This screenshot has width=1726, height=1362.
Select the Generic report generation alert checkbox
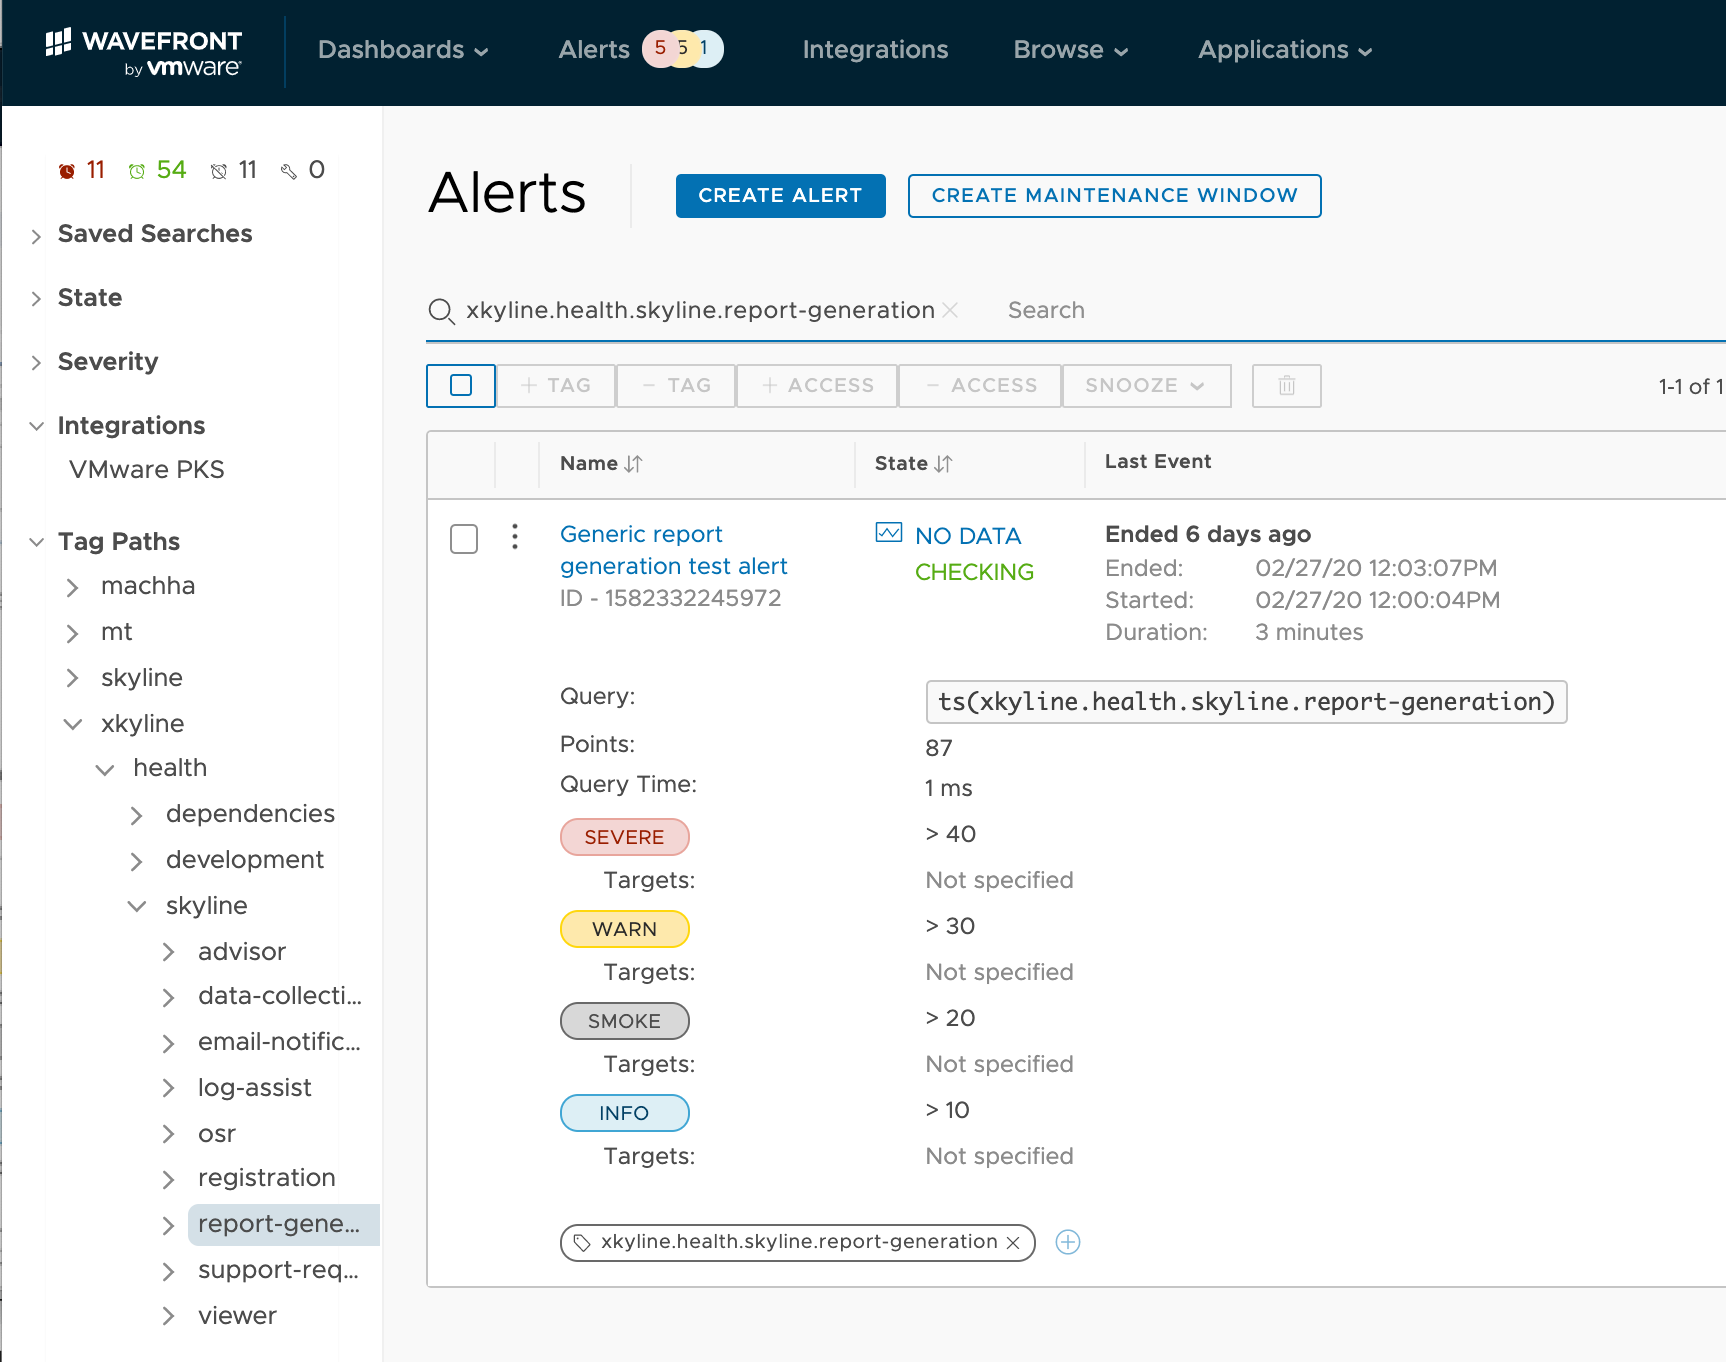pos(464,539)
